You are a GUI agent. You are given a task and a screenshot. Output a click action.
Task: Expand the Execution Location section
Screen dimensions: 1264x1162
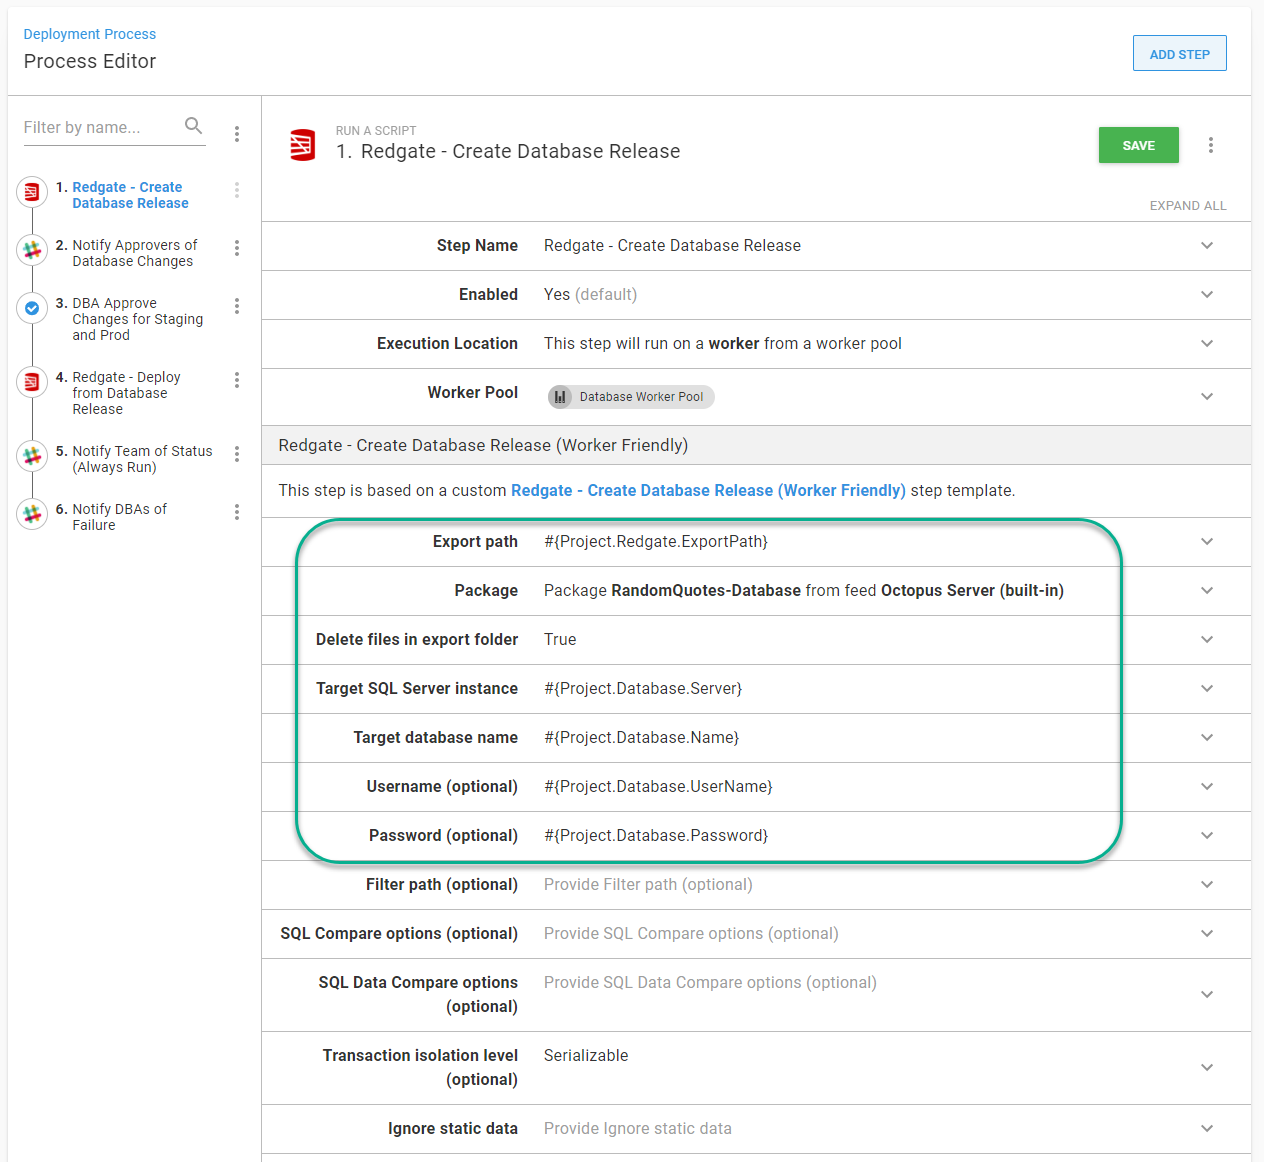[1207, 344]
